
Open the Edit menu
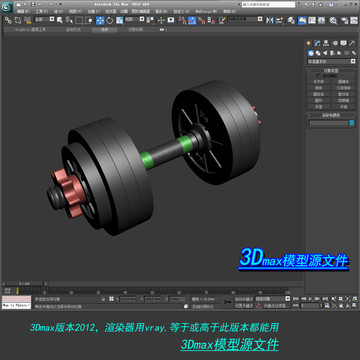coord(23,11)
